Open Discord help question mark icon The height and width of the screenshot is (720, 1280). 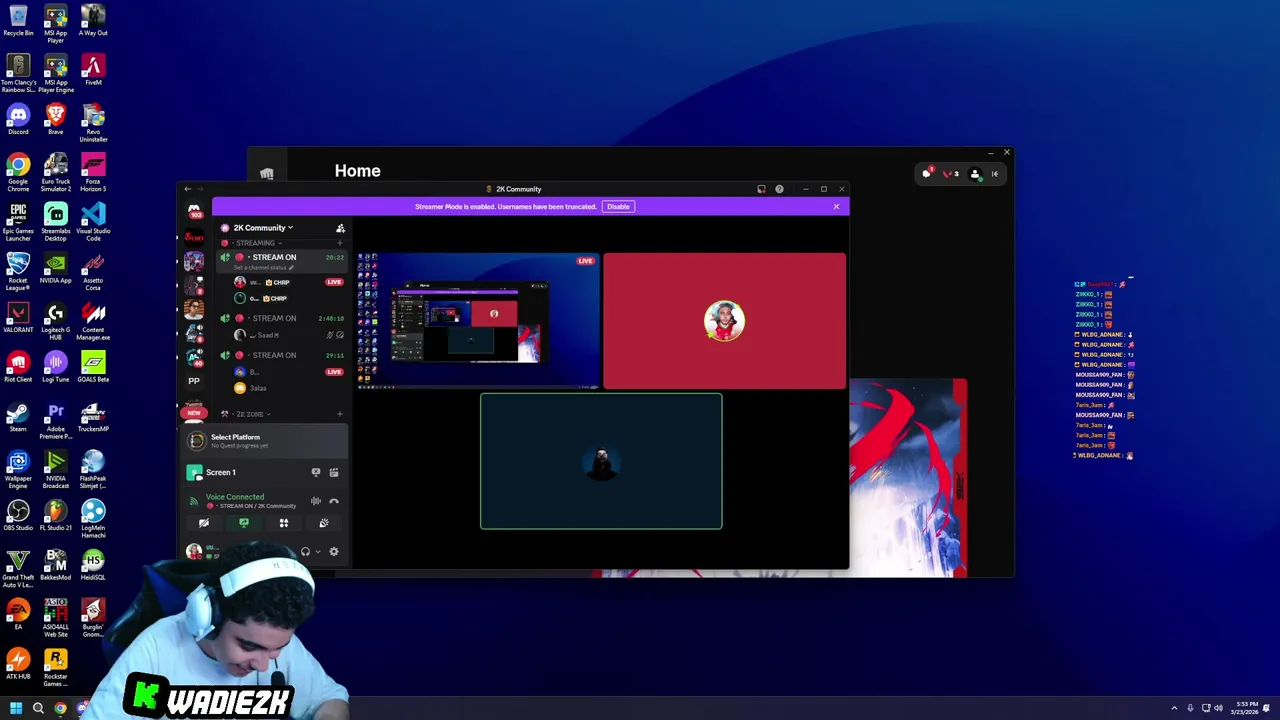[779, 189]
